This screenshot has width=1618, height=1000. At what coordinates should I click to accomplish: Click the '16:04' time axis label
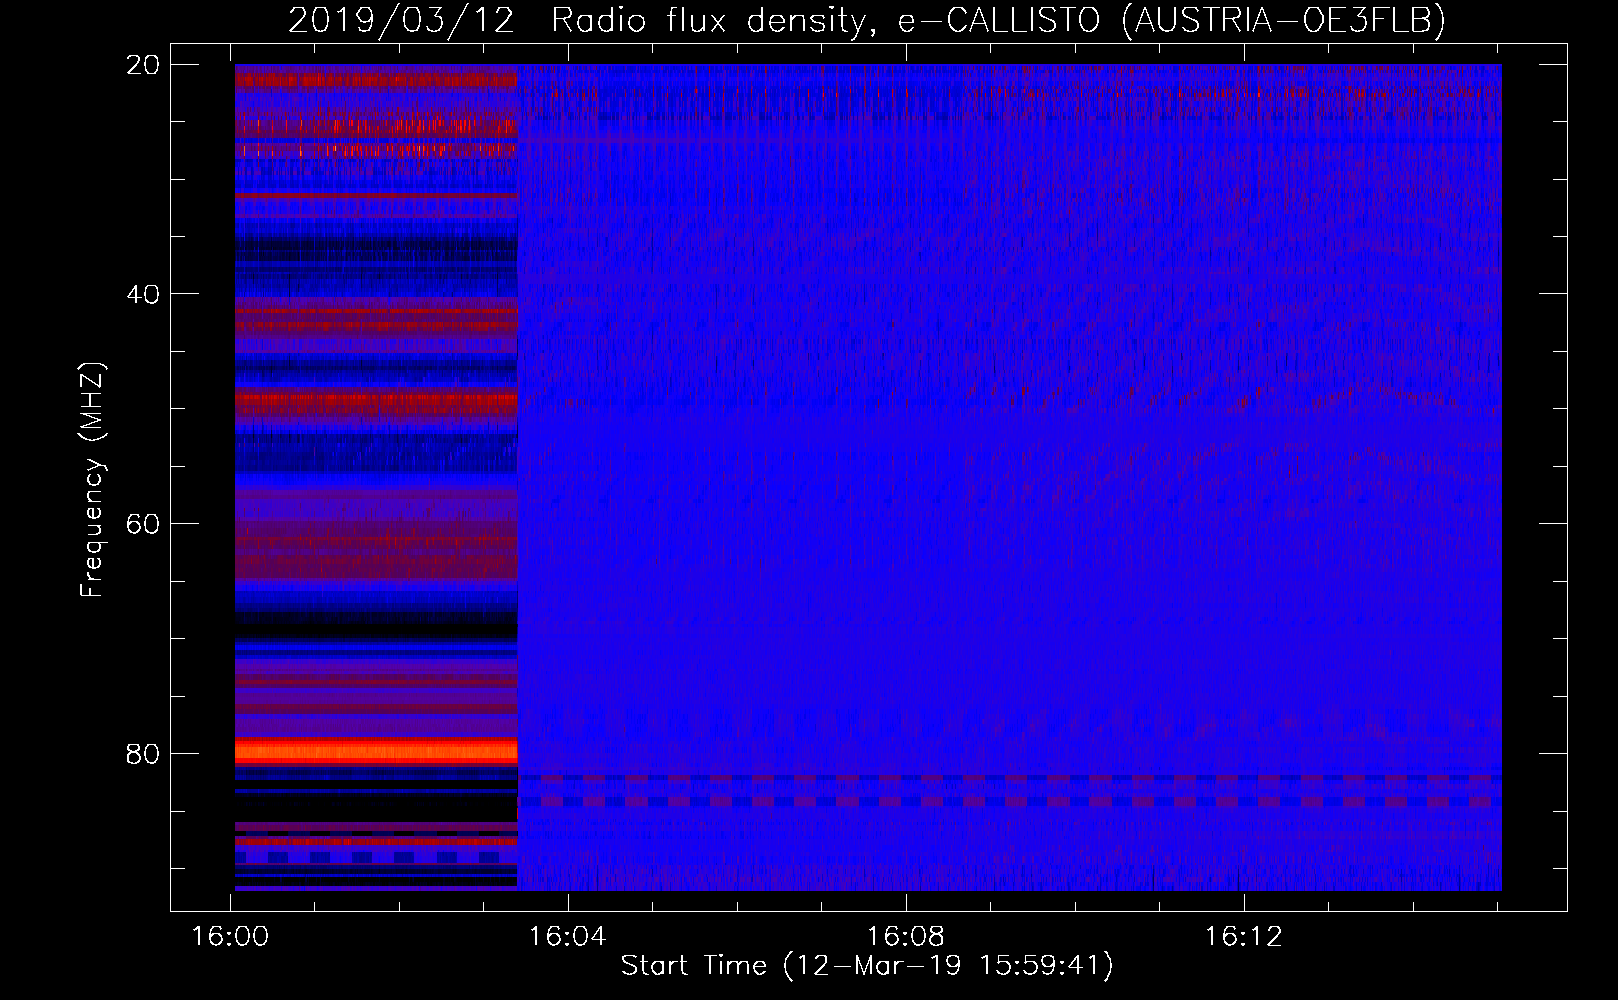(568, 937)
